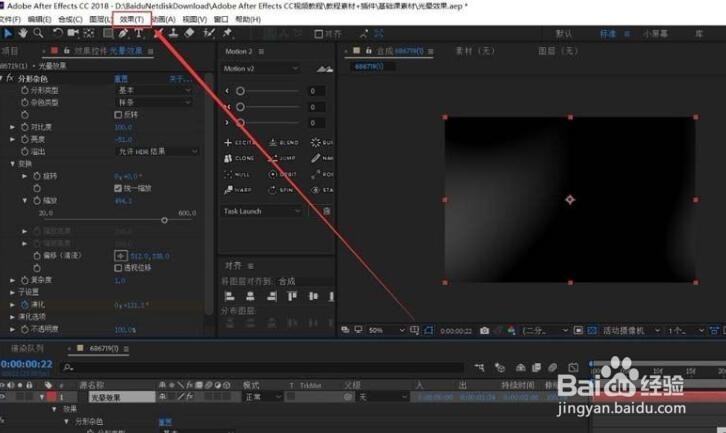Uncheck the 统一缩放 uniform scaling checkbox

tap(118, 188)
